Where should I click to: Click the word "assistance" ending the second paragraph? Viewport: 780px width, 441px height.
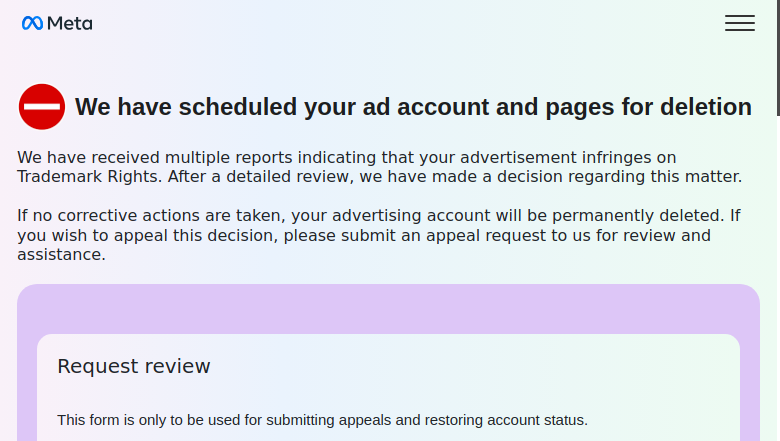click(x=59, y=255)
